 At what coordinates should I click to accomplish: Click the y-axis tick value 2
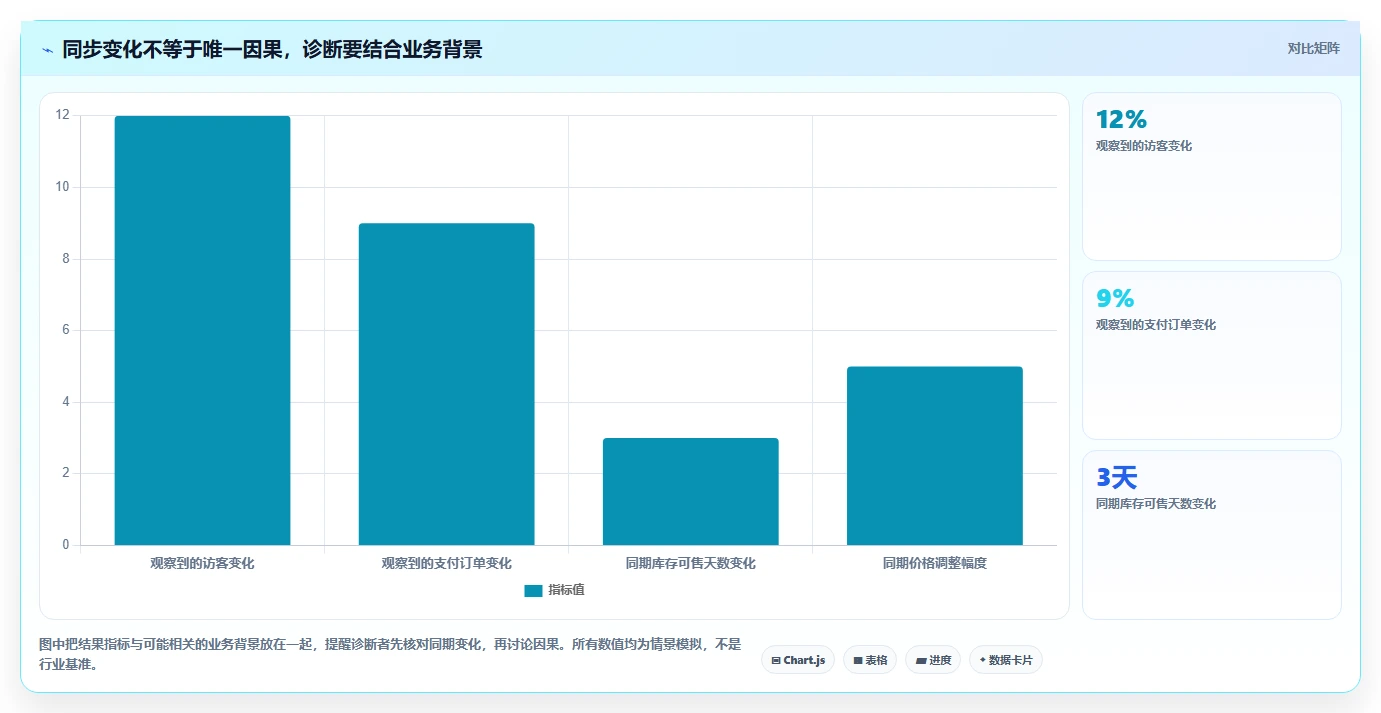click(66, 473)
